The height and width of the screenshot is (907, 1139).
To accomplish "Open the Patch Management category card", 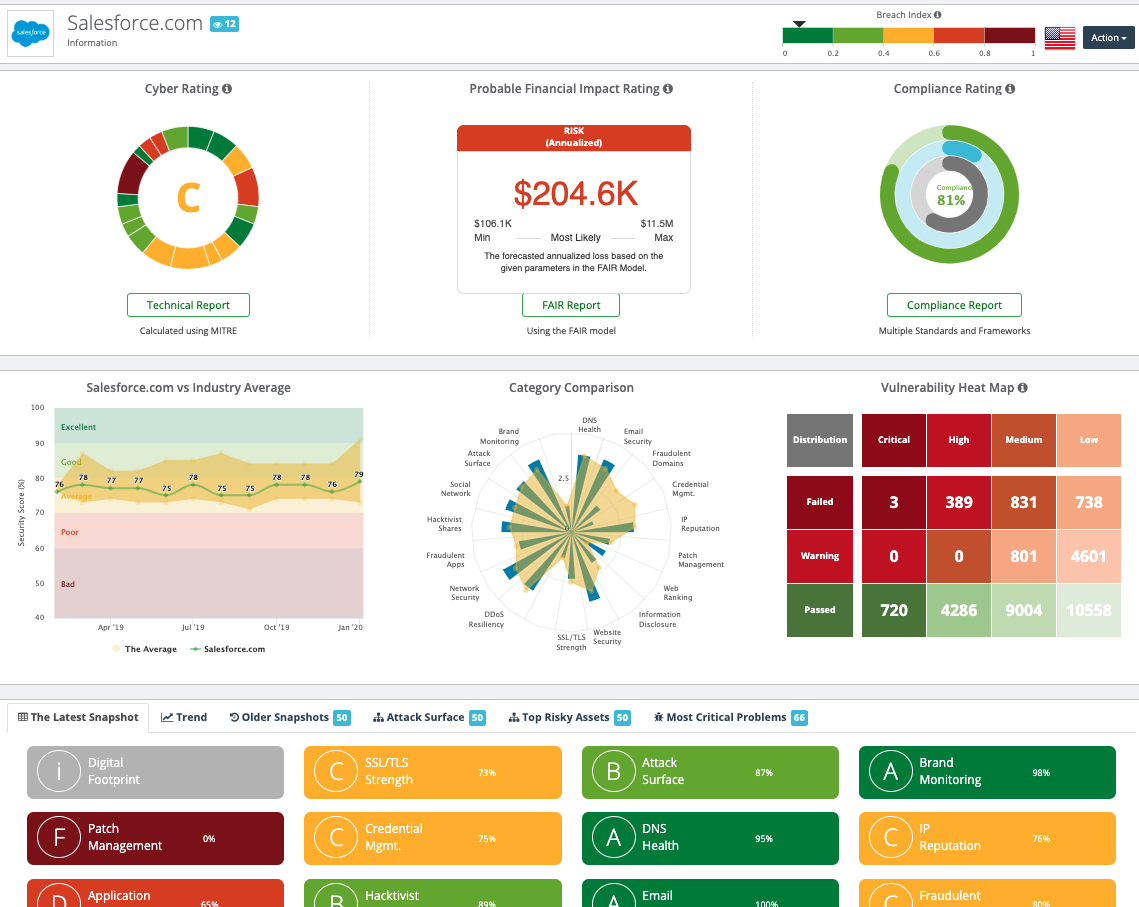I will (x=155, y=838).
